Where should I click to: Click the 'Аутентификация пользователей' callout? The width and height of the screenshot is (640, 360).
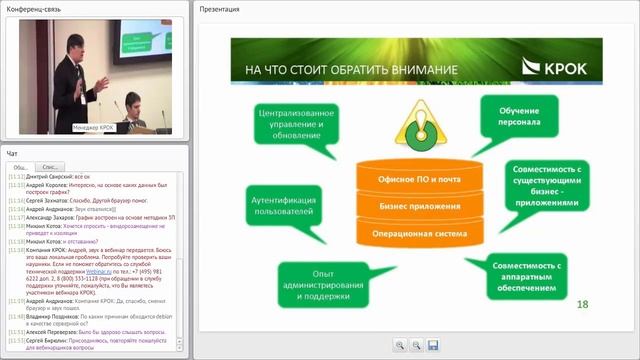tap(284, 206)
